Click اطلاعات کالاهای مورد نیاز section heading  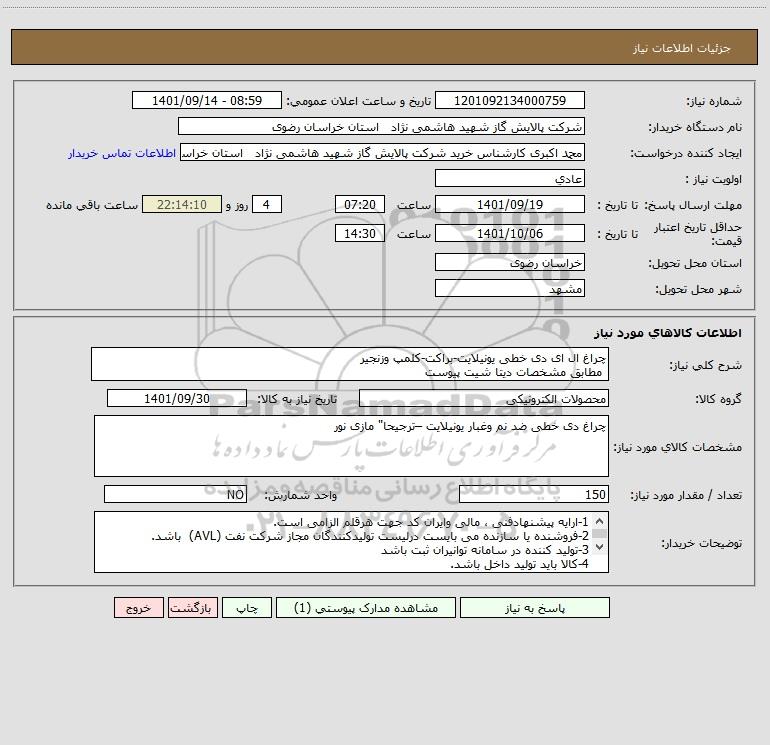click(668, 333)
